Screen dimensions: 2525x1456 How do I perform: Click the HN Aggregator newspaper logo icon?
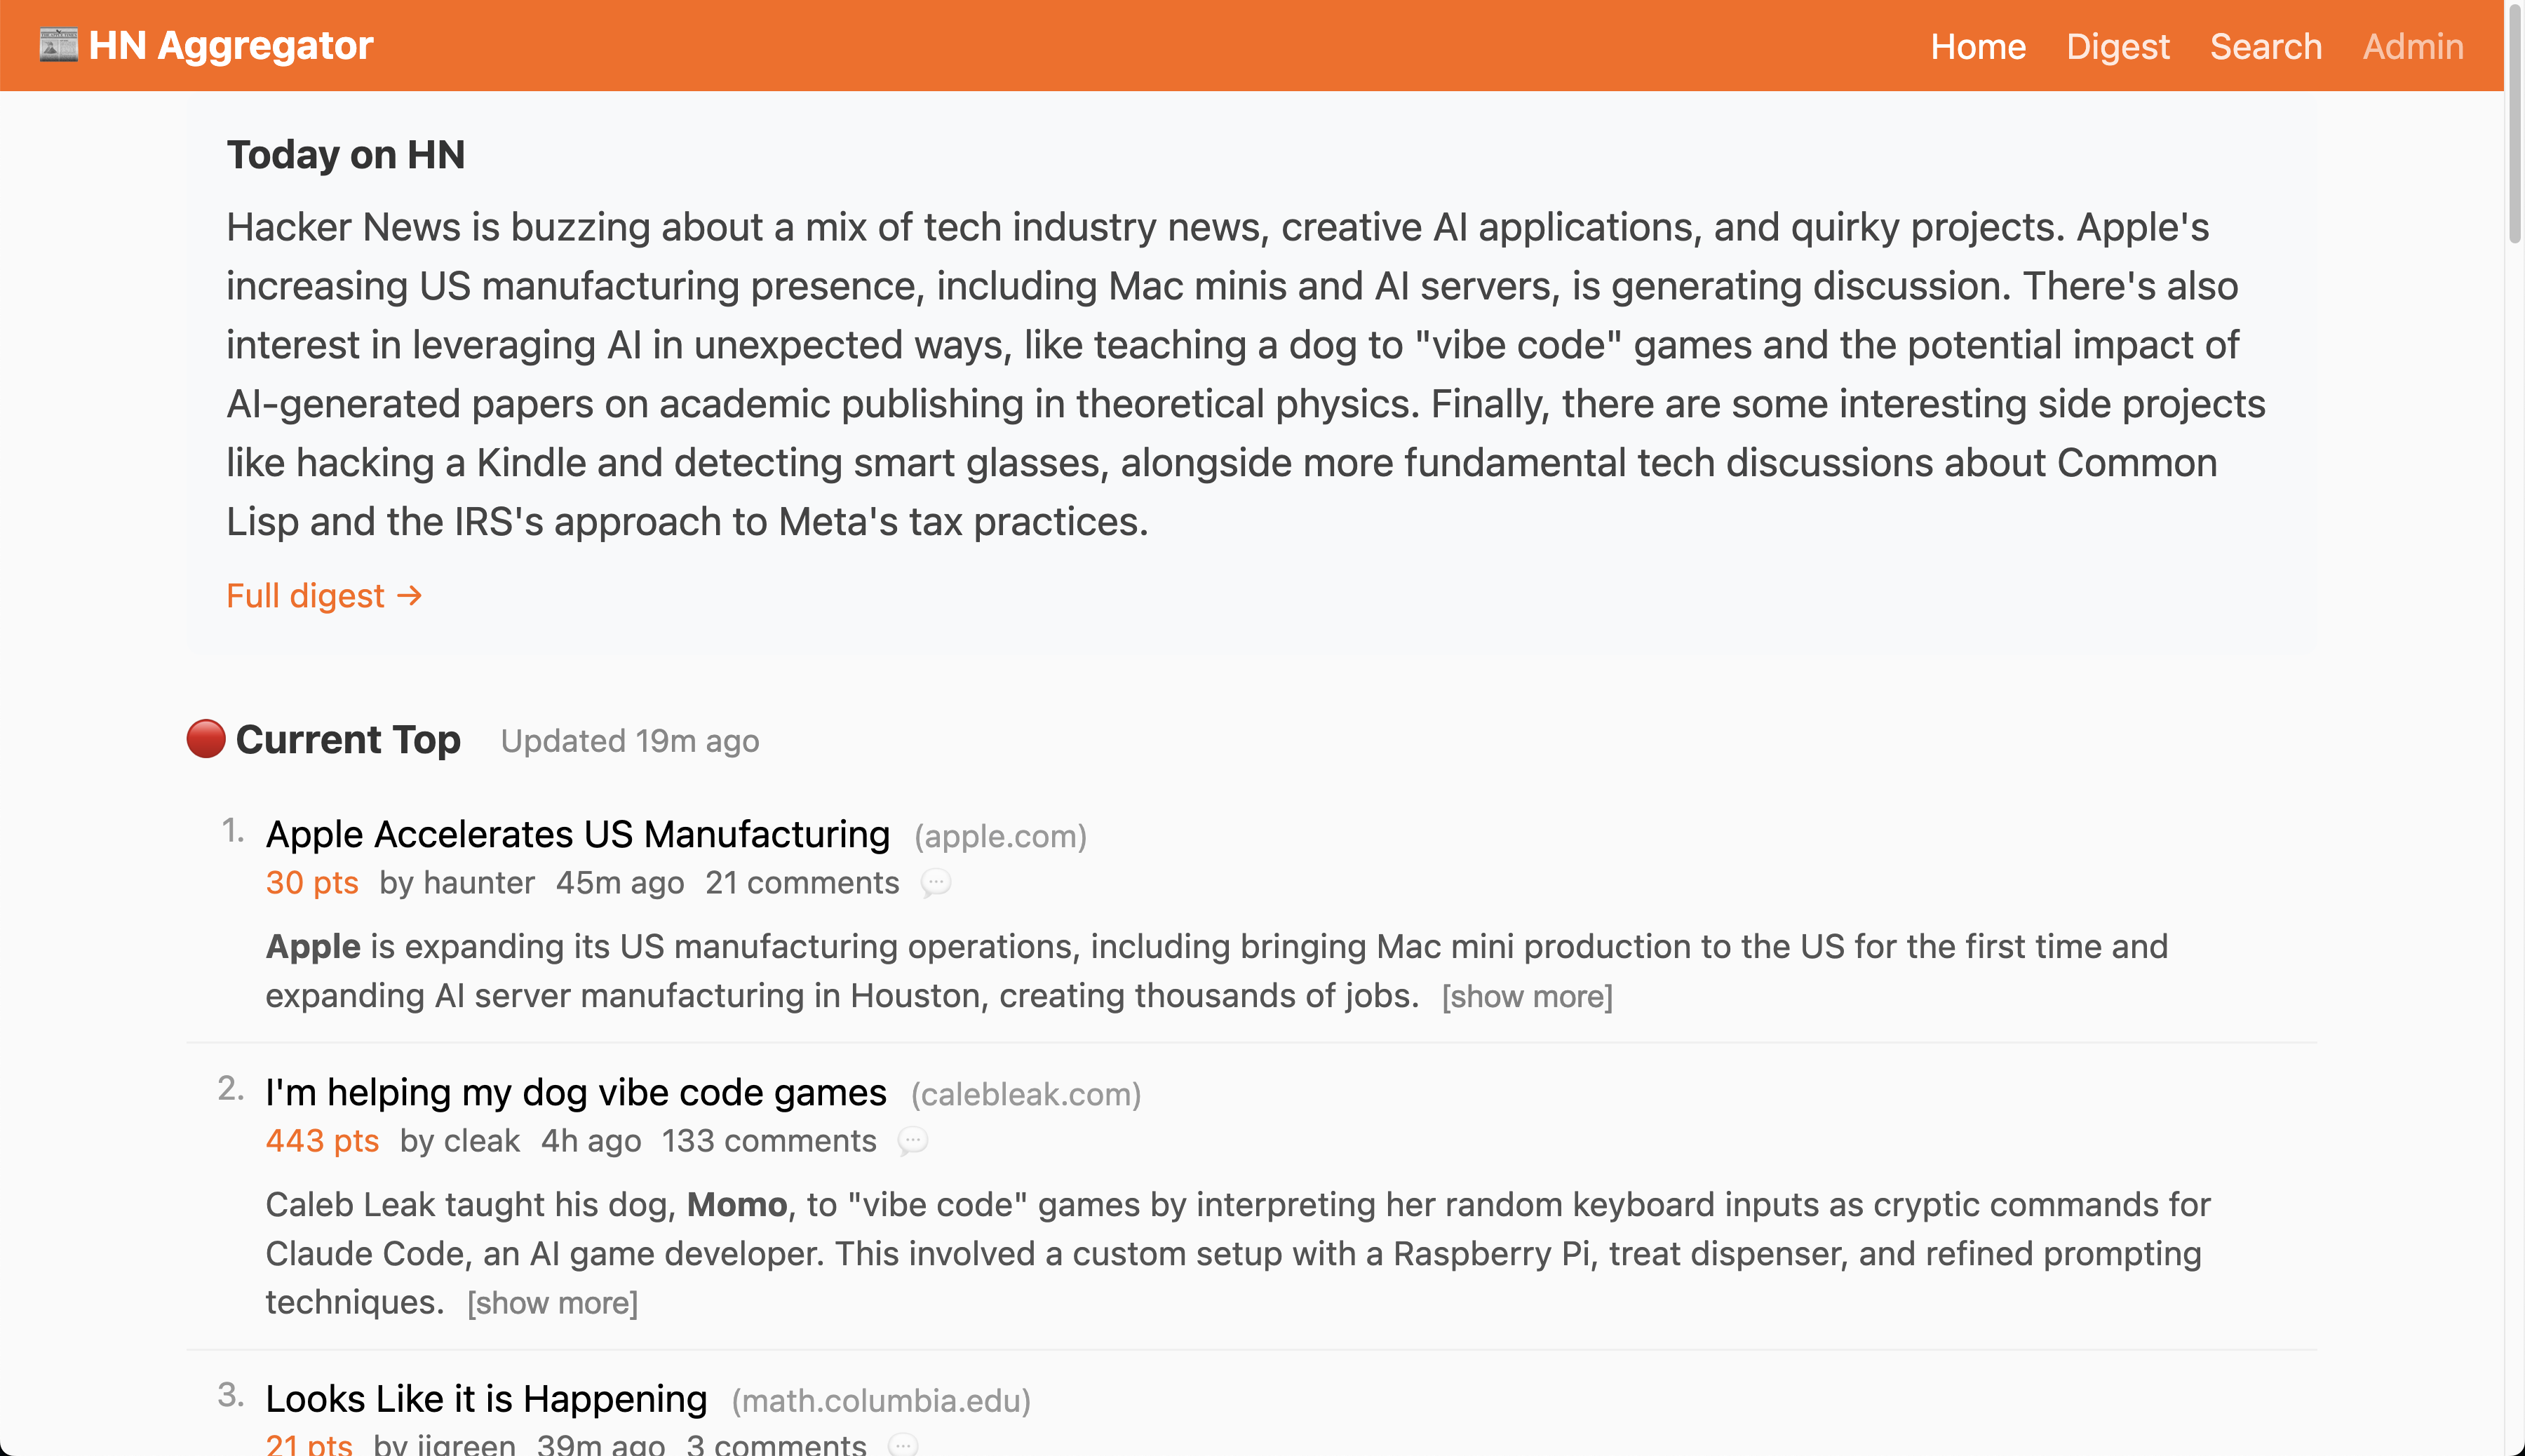[x=58, y=45]
